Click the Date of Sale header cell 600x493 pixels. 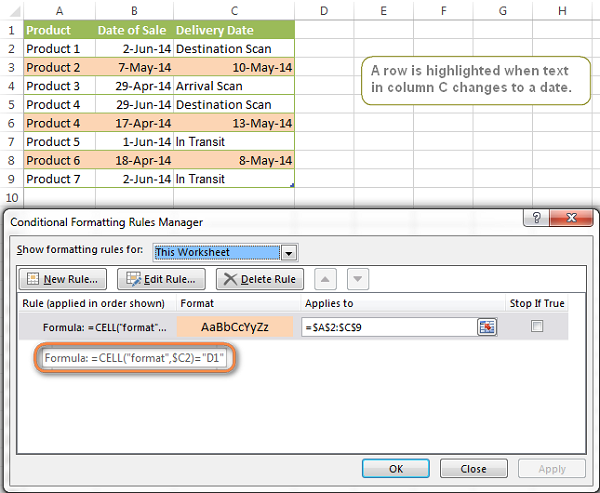(134, 30)
